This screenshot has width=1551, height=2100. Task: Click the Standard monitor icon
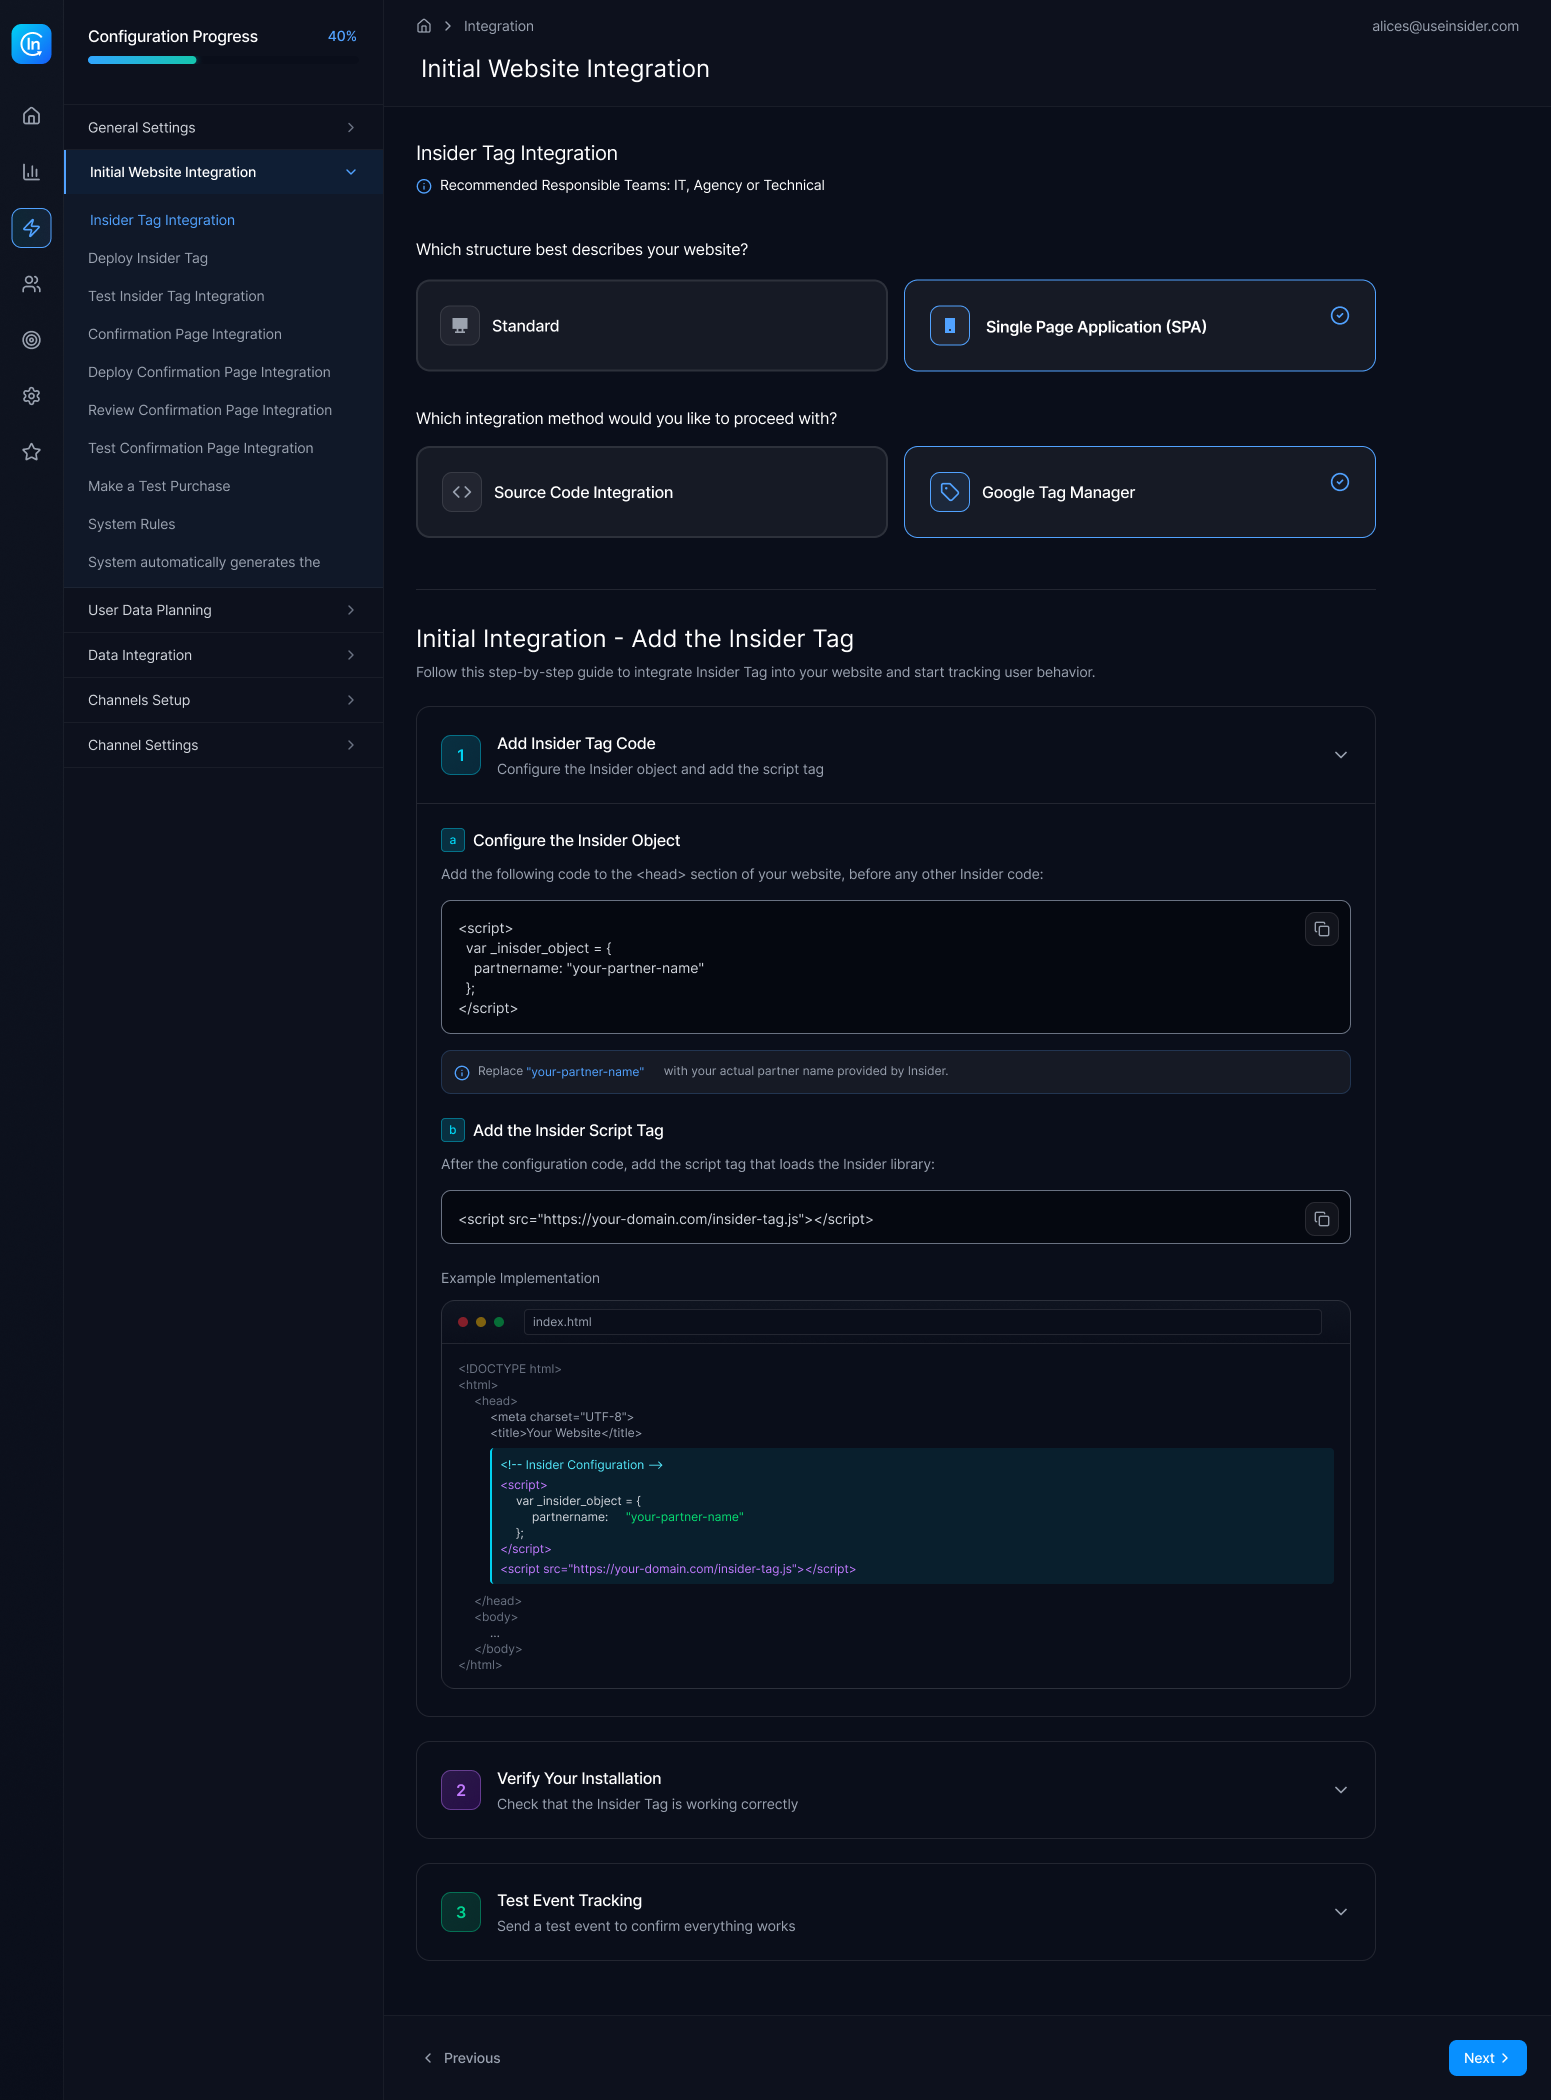click(x=460, y=326)
